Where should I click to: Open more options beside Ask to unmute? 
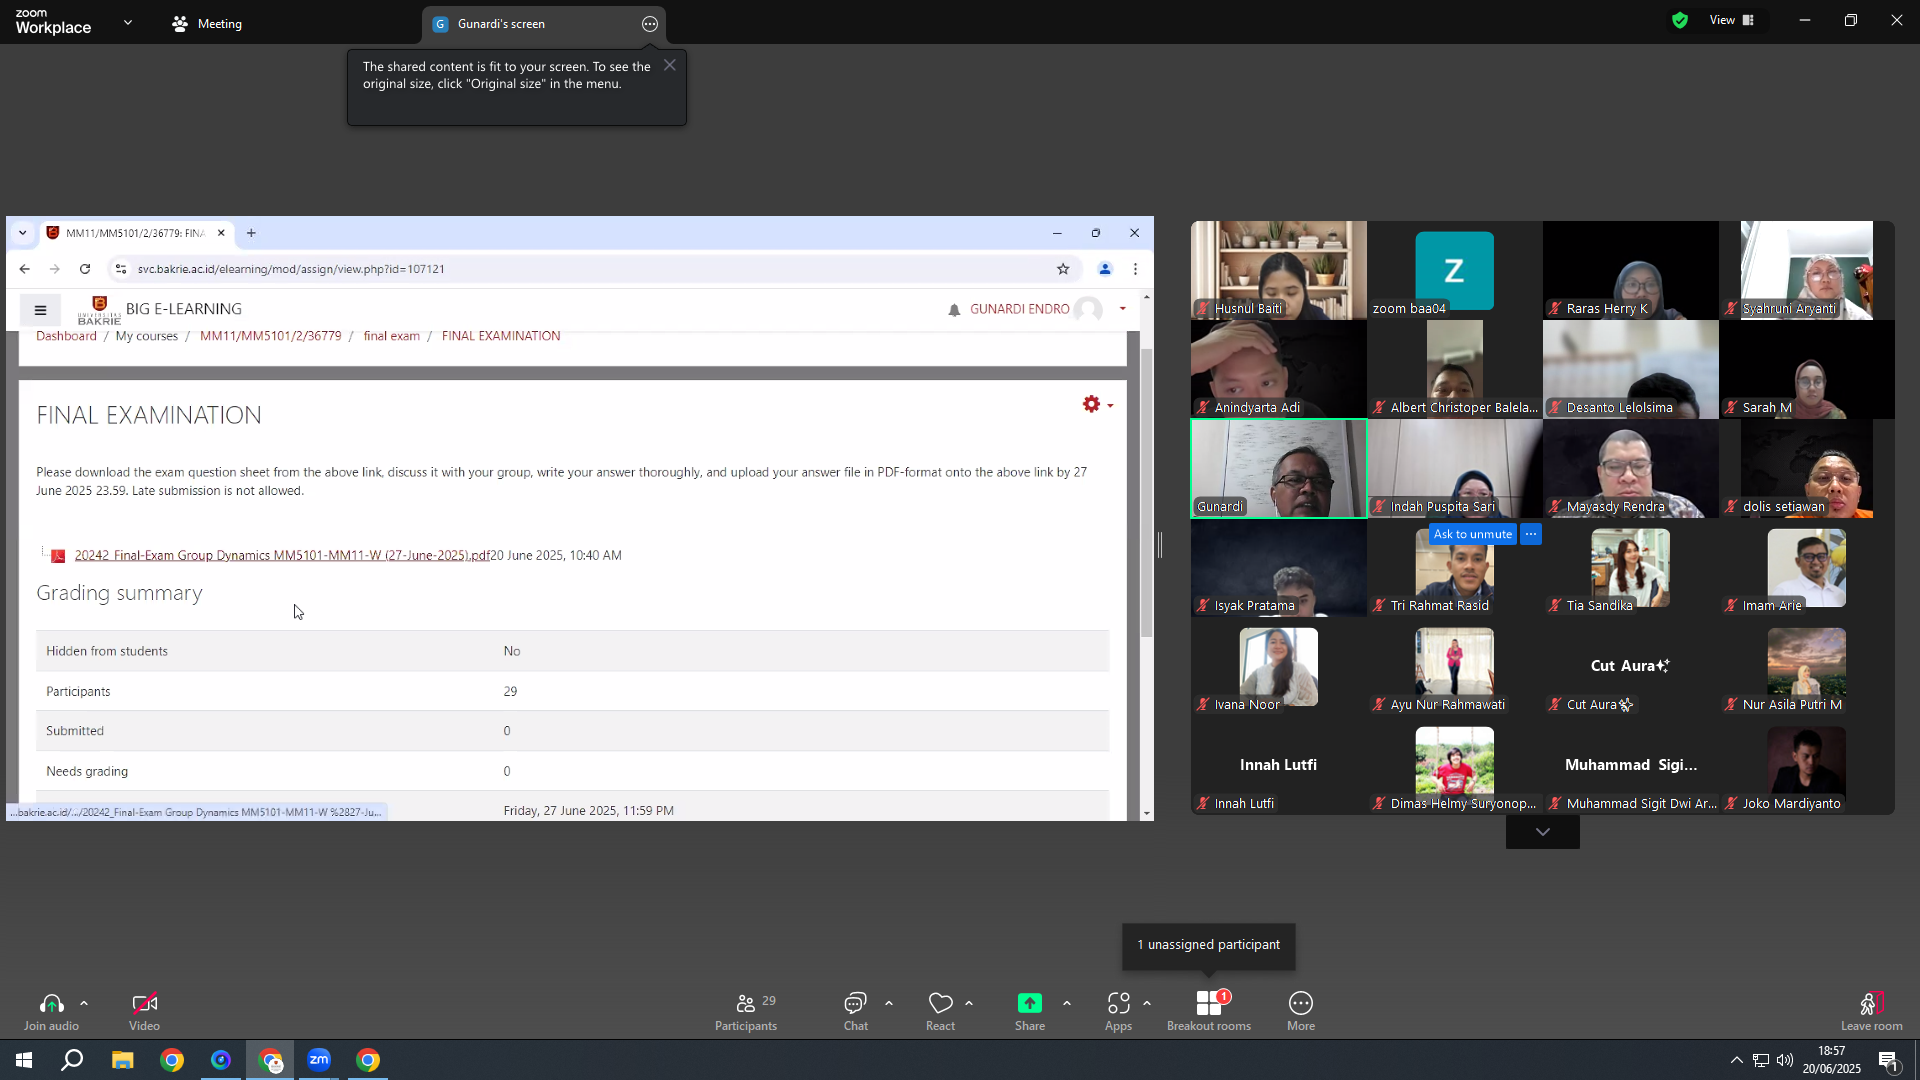click(x=1531, y=534)
